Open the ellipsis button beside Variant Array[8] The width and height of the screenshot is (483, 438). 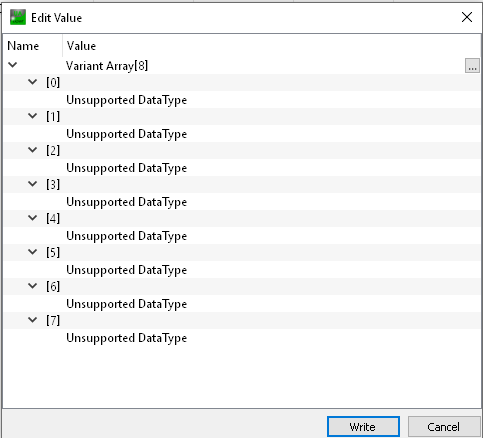coord(472,66)
